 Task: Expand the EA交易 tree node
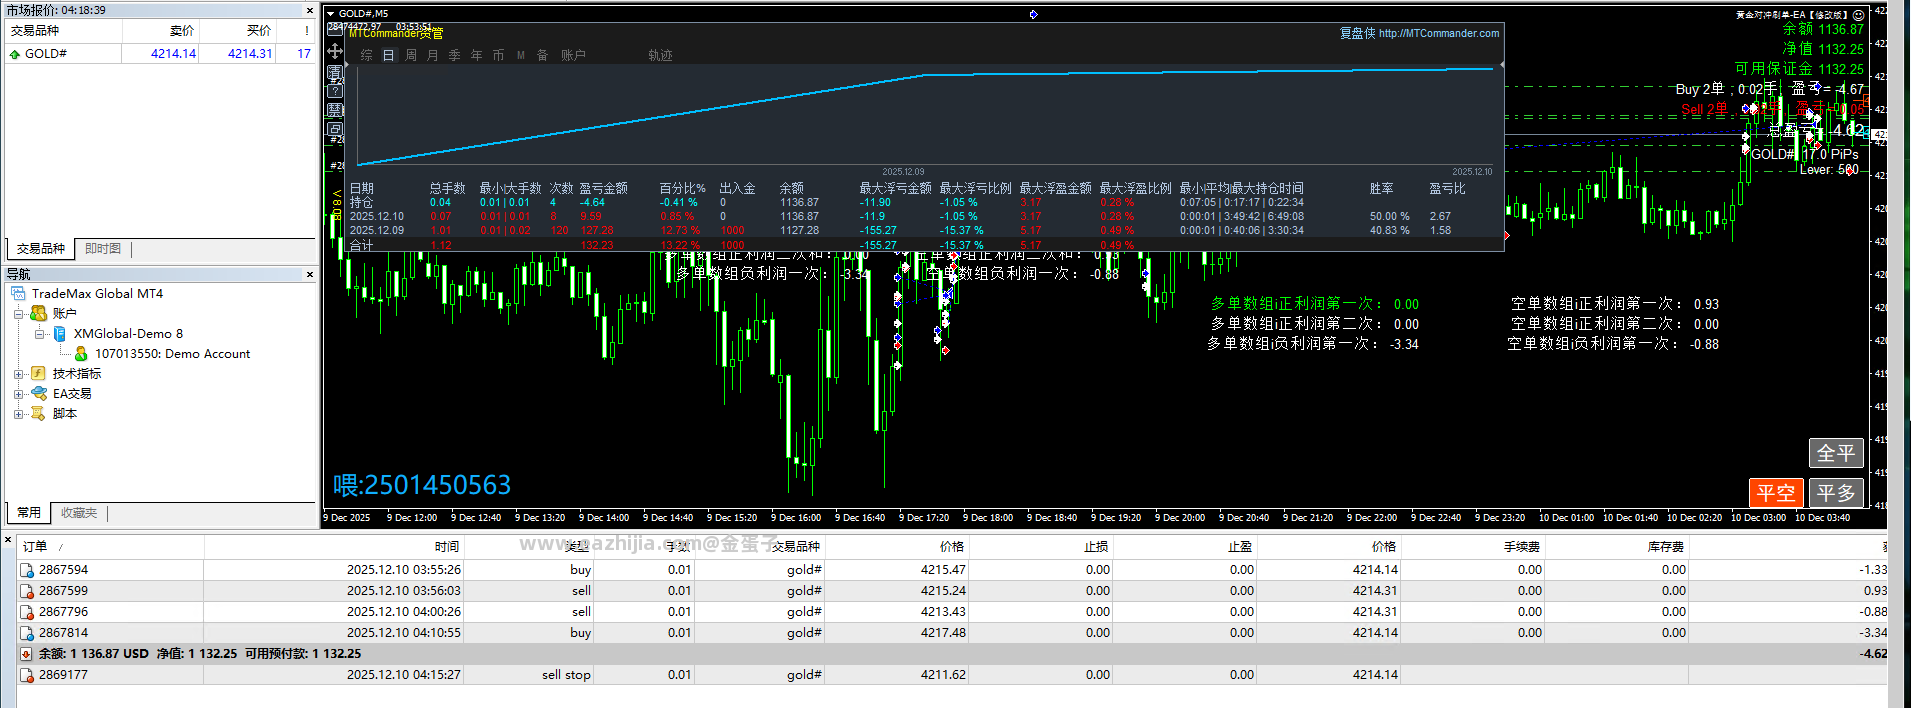point(18,393)
